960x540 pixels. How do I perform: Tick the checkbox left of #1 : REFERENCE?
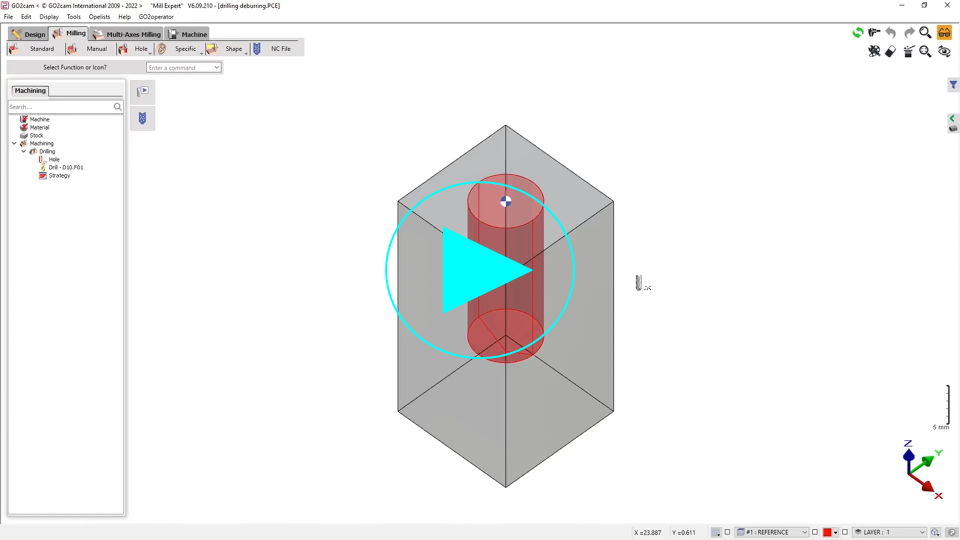point(727,532)
